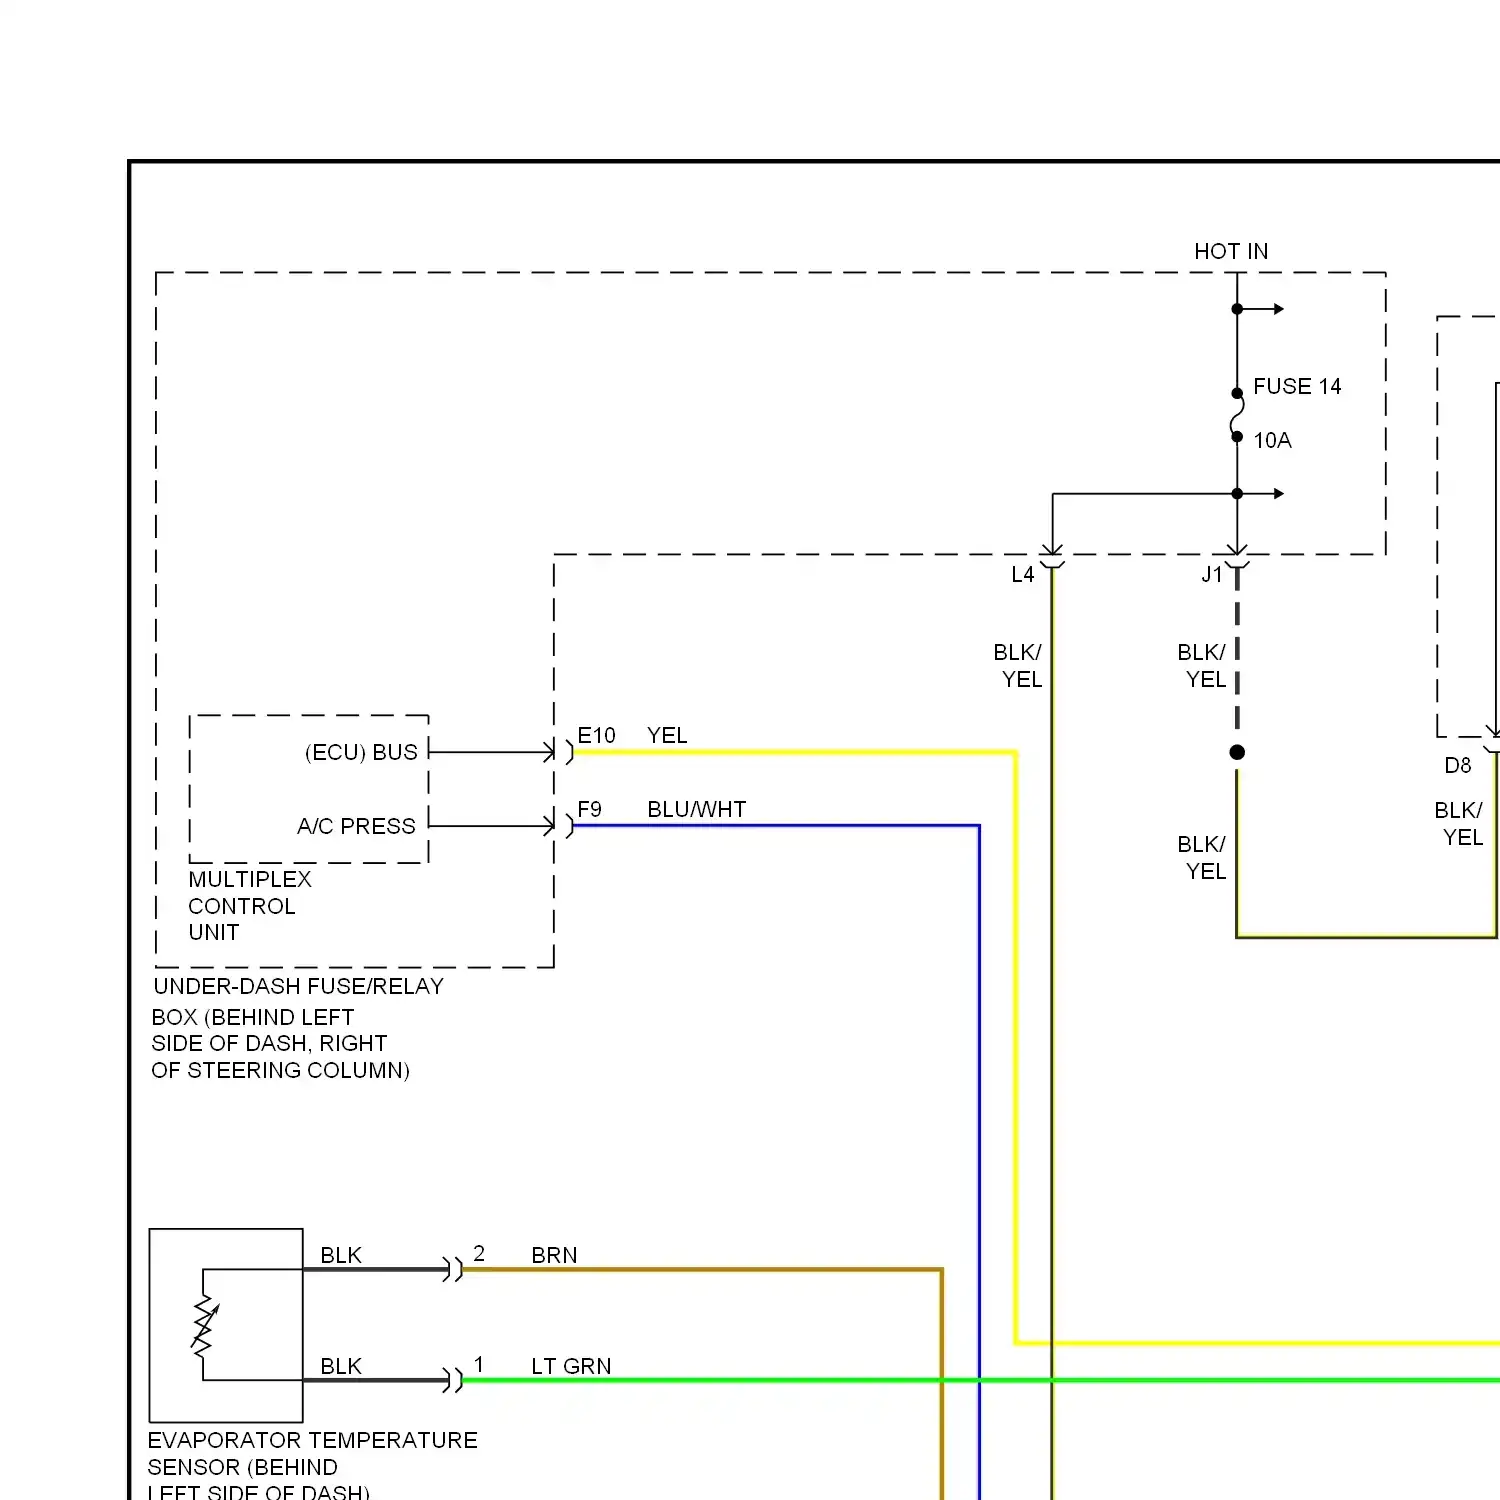
Task: Click the J1 connector label
Action: [x=1211, y=575]
